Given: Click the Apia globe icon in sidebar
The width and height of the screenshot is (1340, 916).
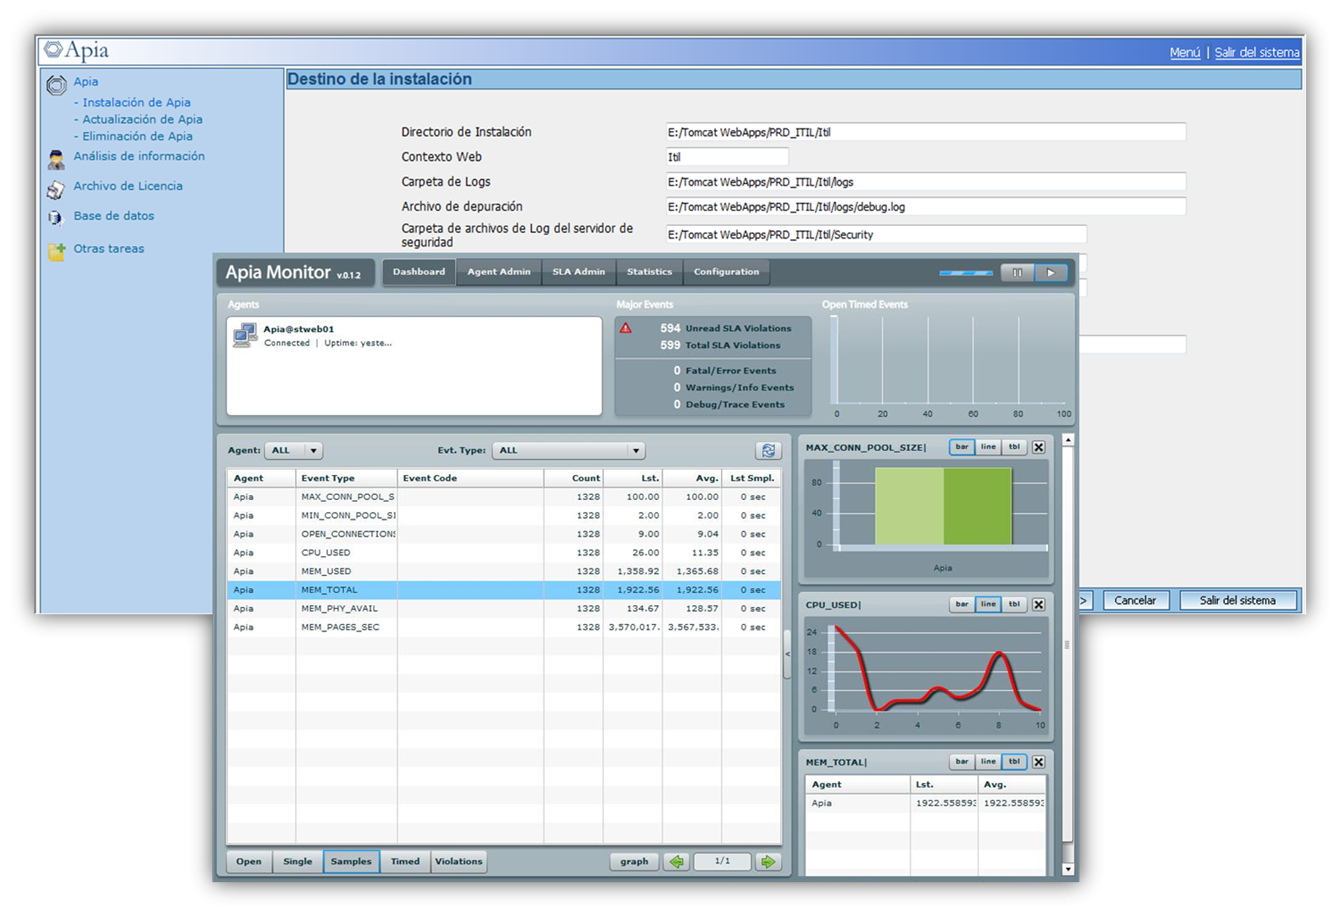Looking at the screenshot, I should click(x=56, y=85).
